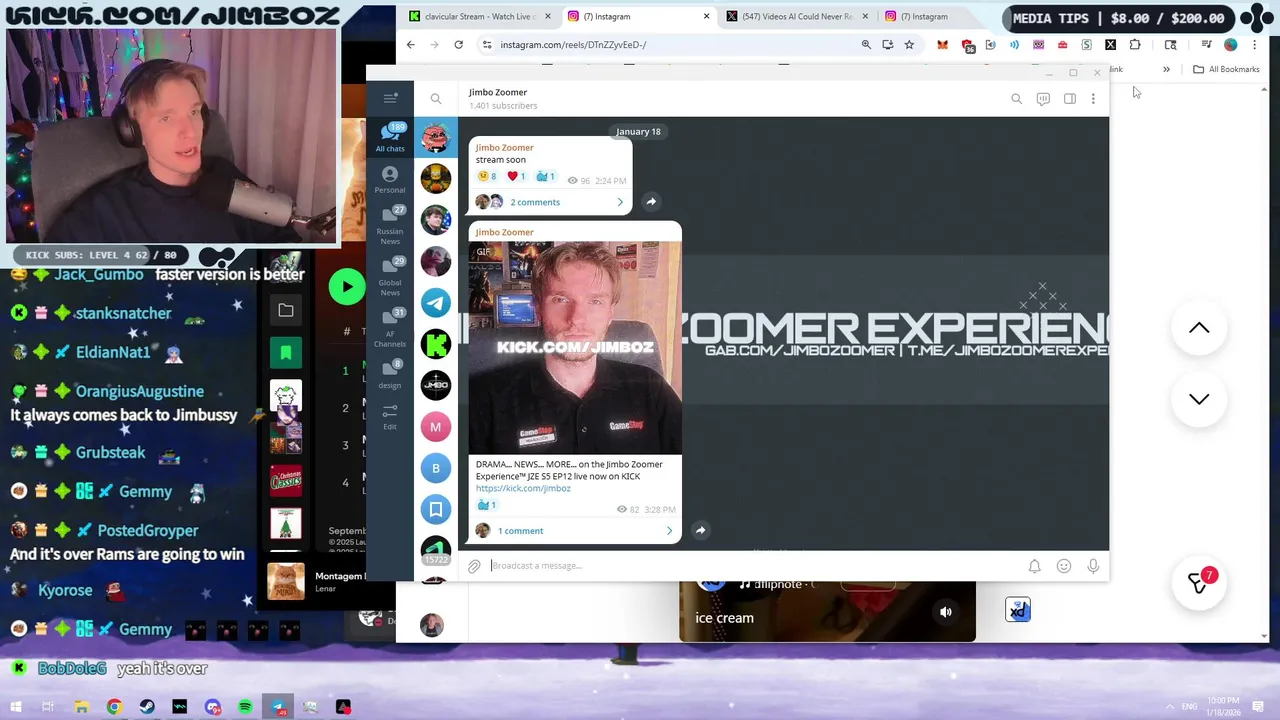
Task: Click search icon above the chat list
Action: click(436, 98)
